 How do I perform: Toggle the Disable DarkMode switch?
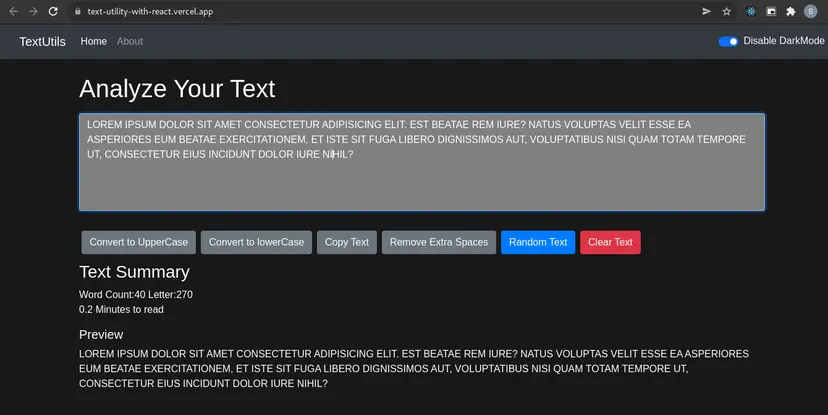pos(728,41)
